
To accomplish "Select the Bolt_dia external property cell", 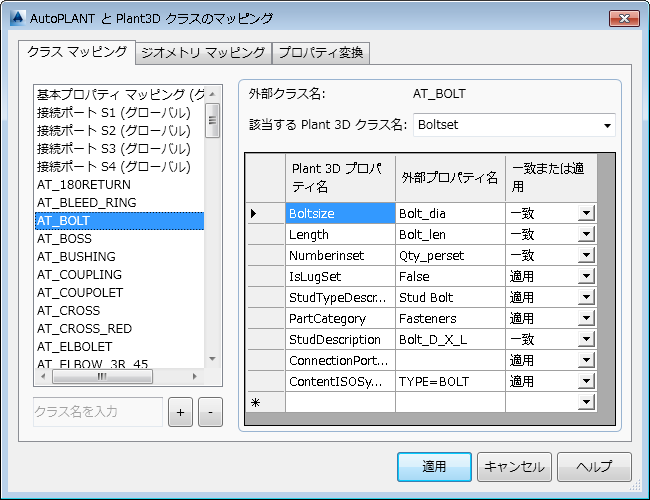I will [x=450, y=214].
